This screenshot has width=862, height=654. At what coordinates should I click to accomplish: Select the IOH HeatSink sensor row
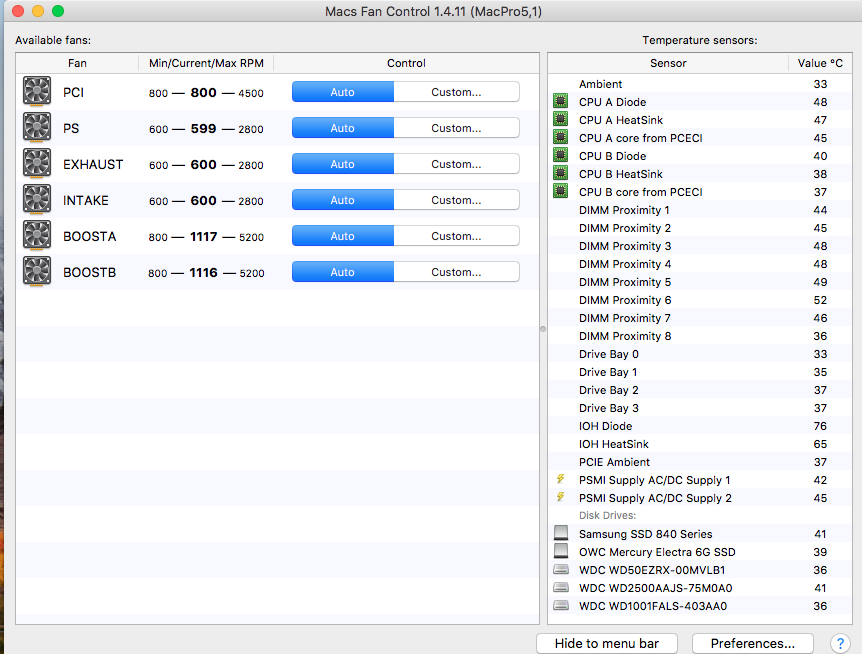[x=700, y=444]
